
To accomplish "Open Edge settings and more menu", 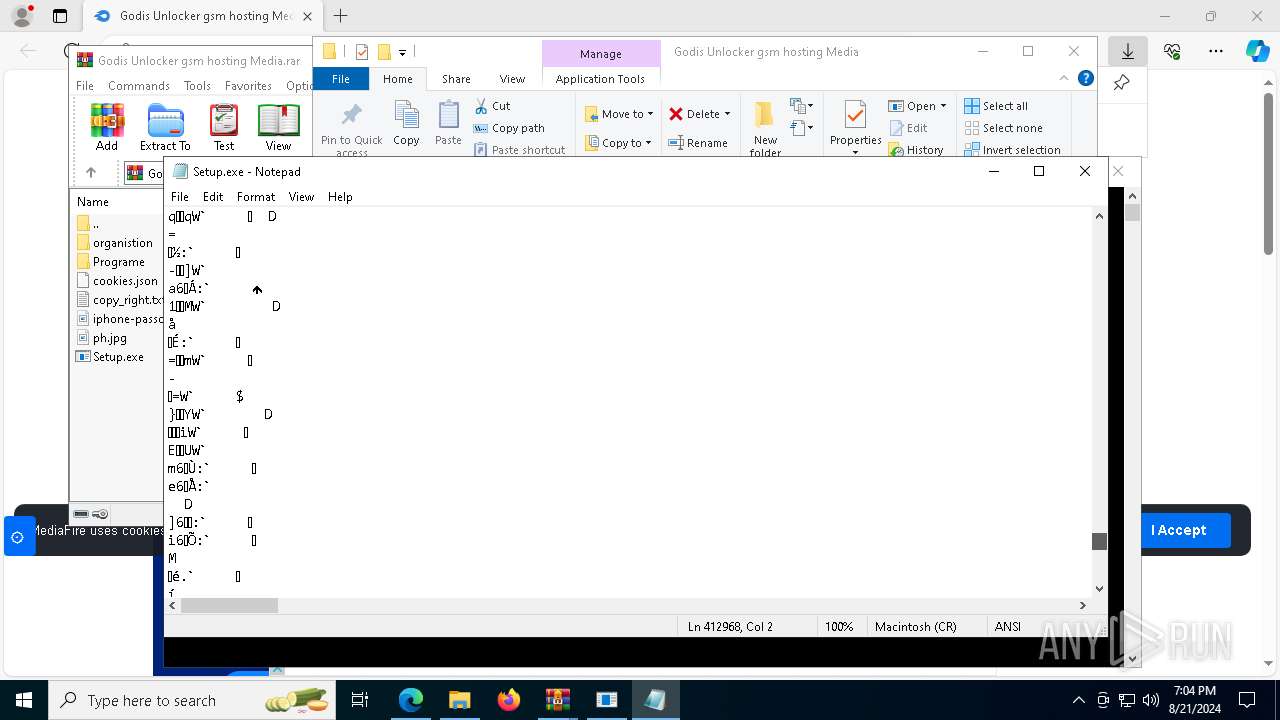I will point(1216,51).
